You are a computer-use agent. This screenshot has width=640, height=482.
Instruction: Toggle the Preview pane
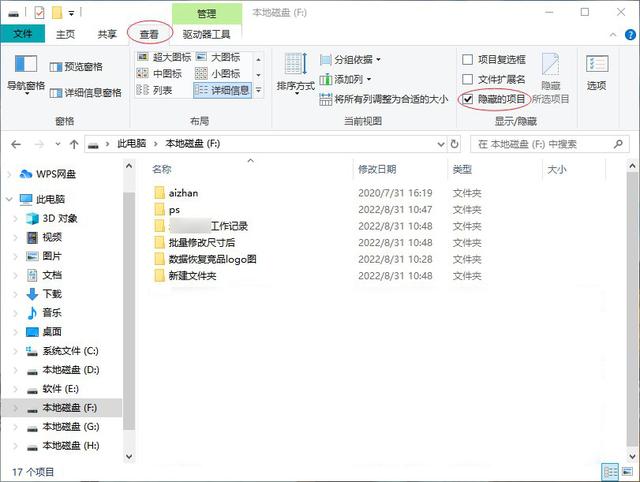[76, 67]
